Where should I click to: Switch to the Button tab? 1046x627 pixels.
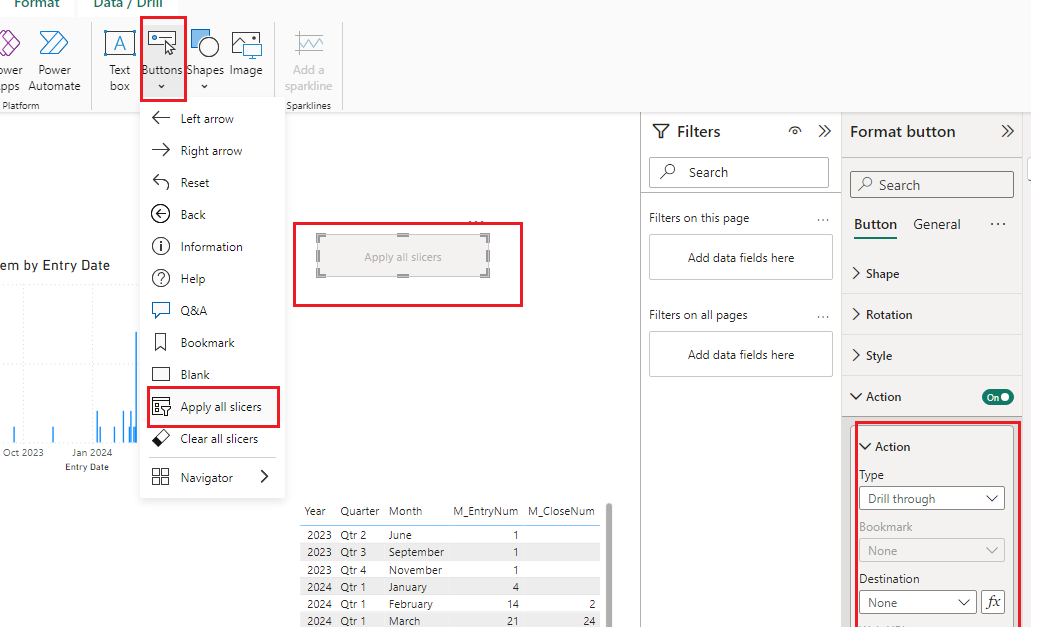point(875,225)
